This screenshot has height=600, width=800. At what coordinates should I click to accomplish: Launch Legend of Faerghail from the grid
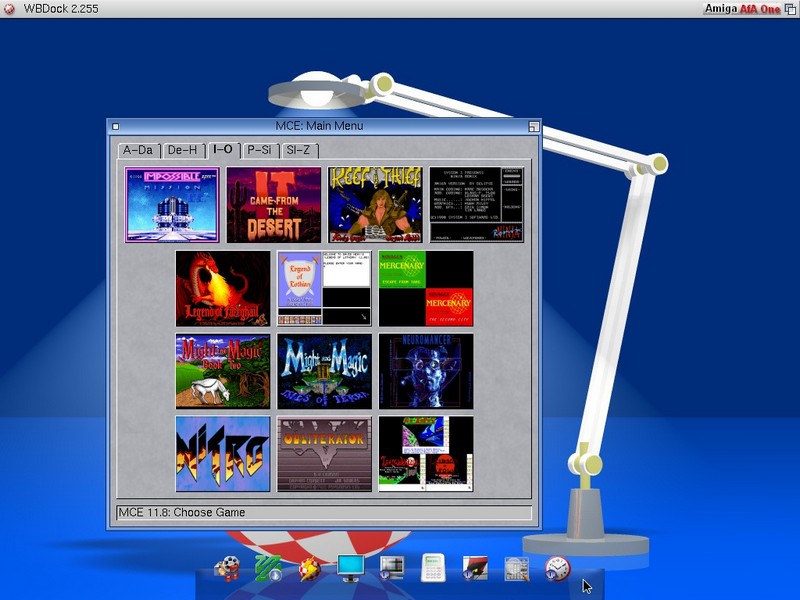tap(223, 288)
